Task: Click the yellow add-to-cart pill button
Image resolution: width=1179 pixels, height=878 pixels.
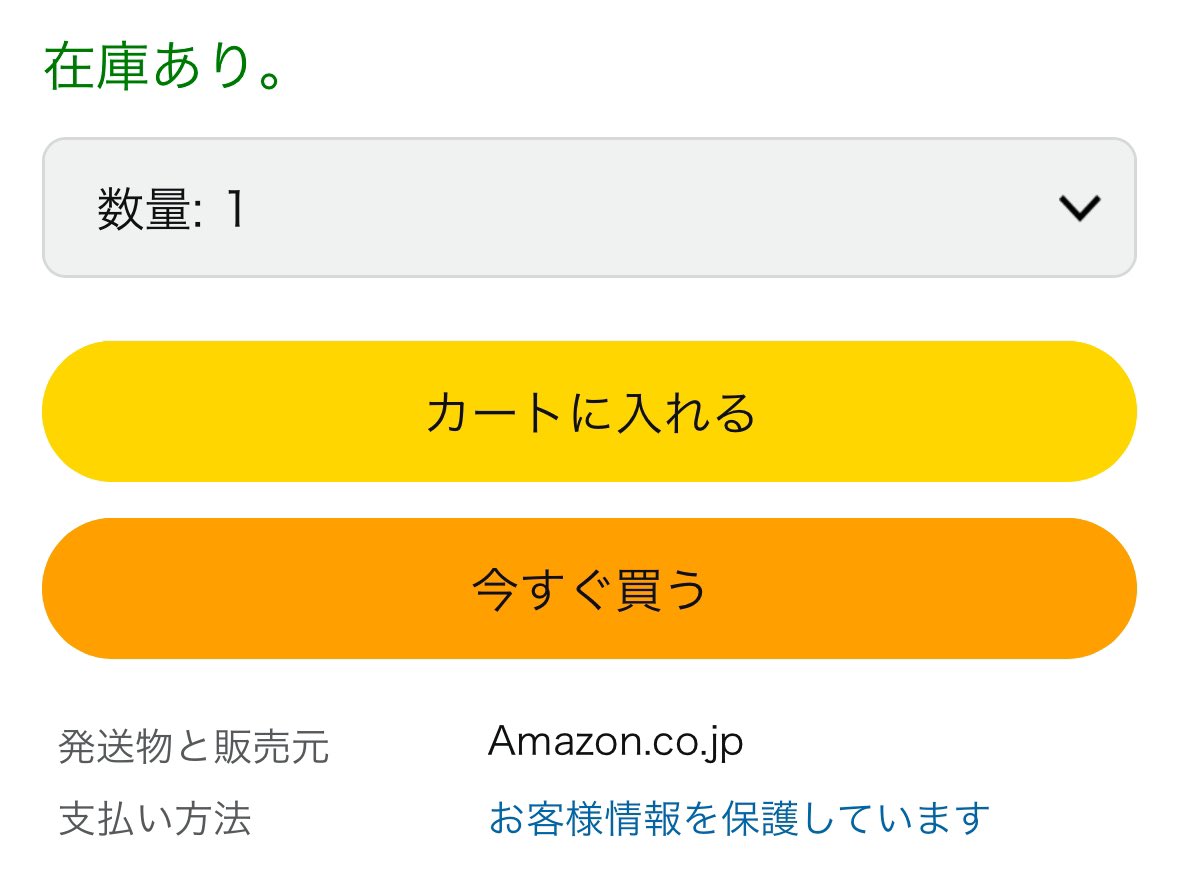Action: pos(588,412)
